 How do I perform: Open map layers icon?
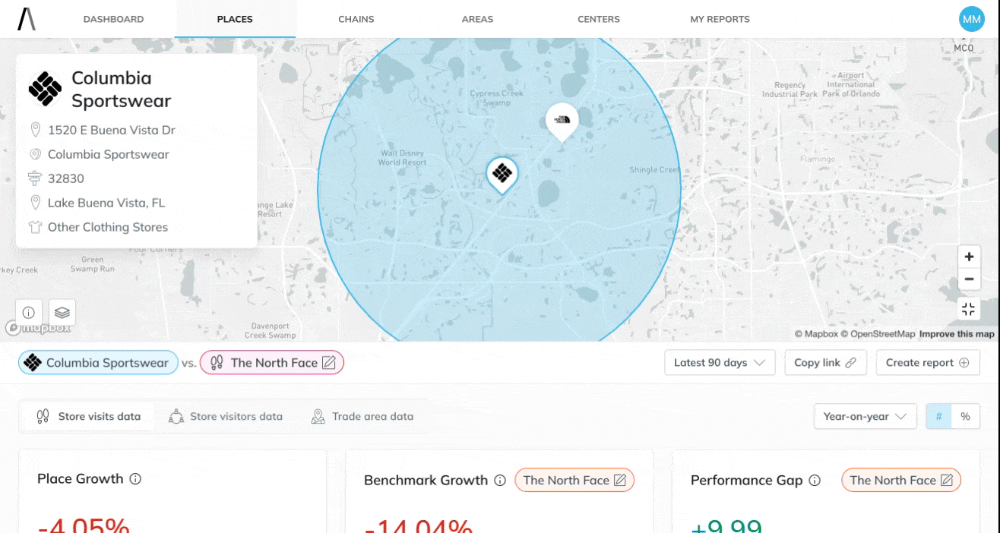coord(62,312)
